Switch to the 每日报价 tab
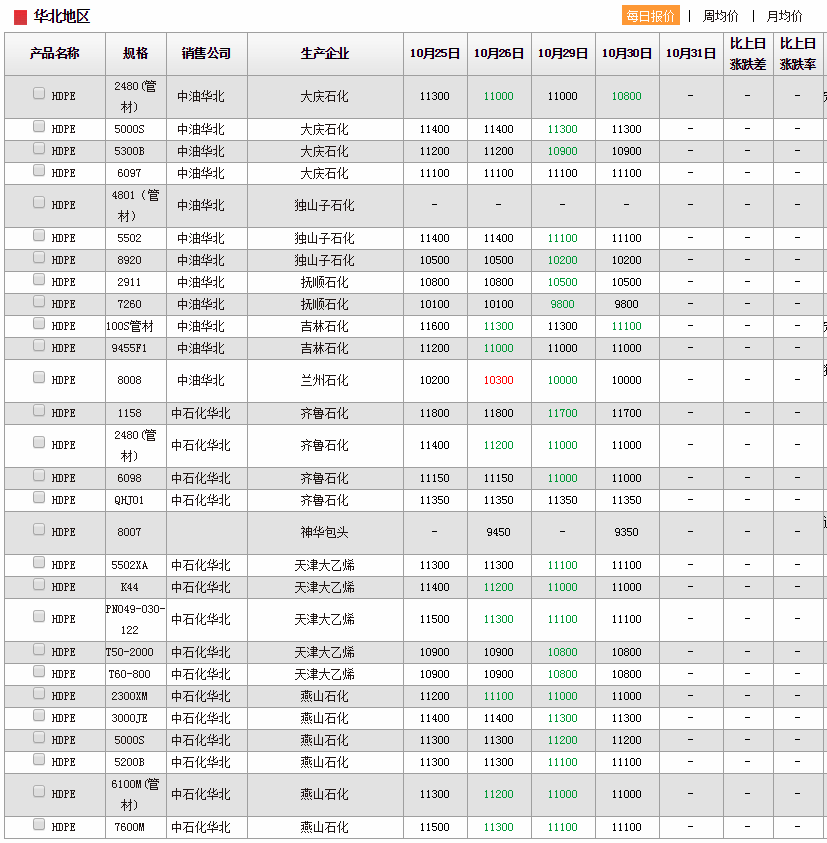Viewport: 827px width, 843px height. pos(650,16)
